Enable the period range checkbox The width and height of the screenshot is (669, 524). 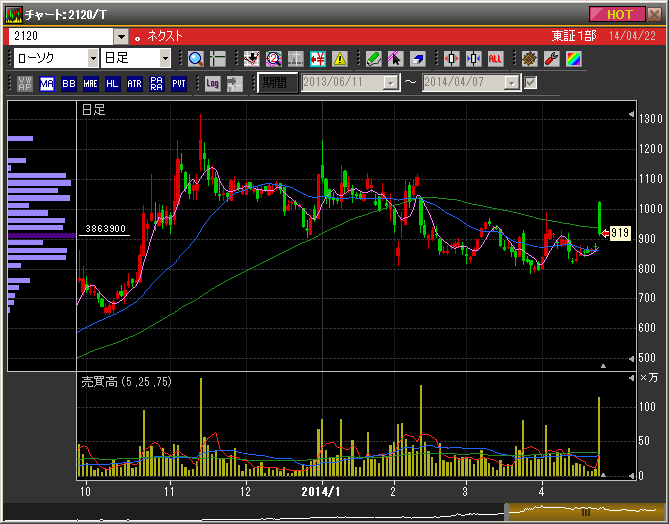[531, 83]
